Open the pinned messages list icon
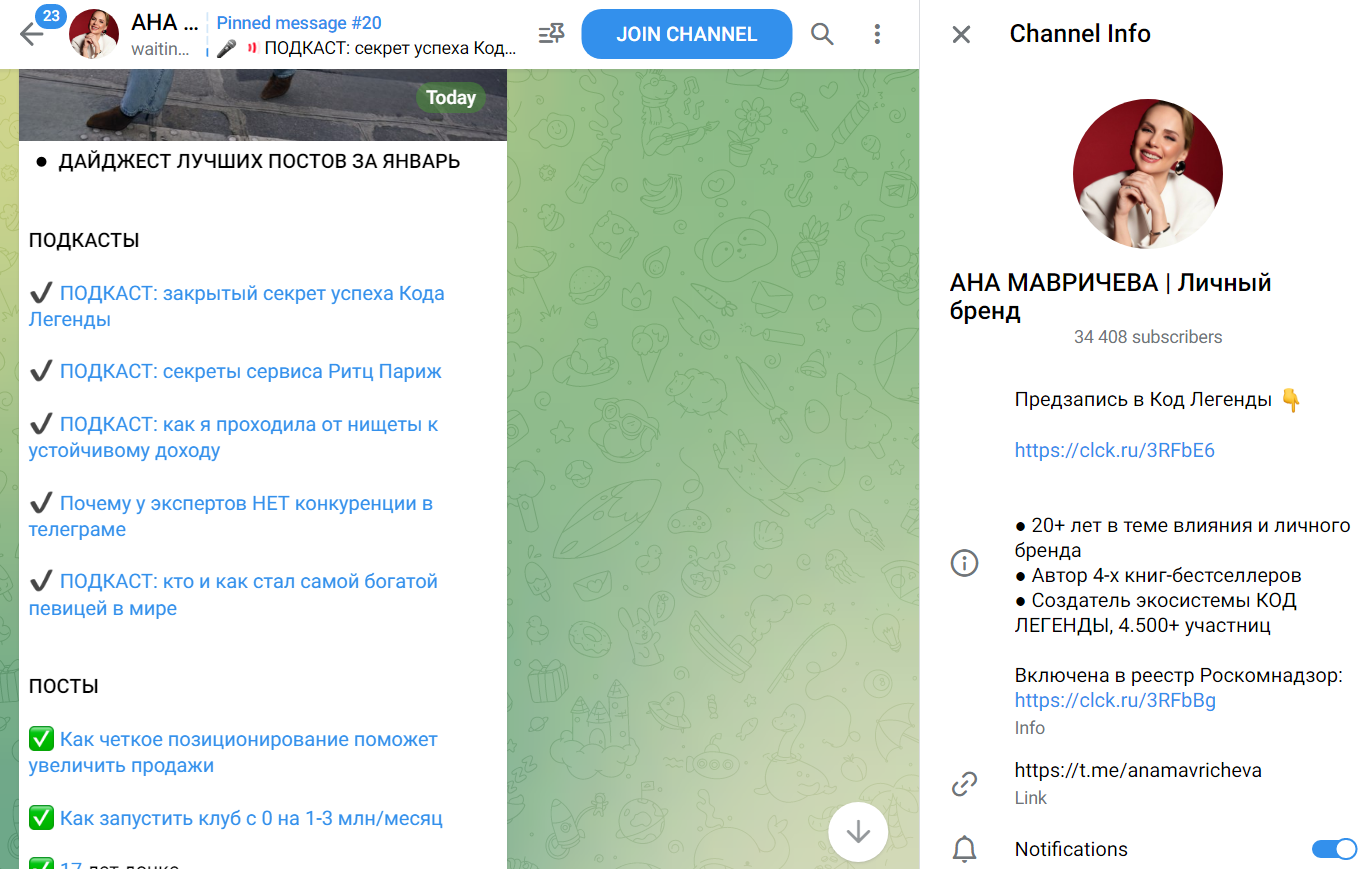The height and width of the screenshot is (869, 1367). (x=551, y=34)
